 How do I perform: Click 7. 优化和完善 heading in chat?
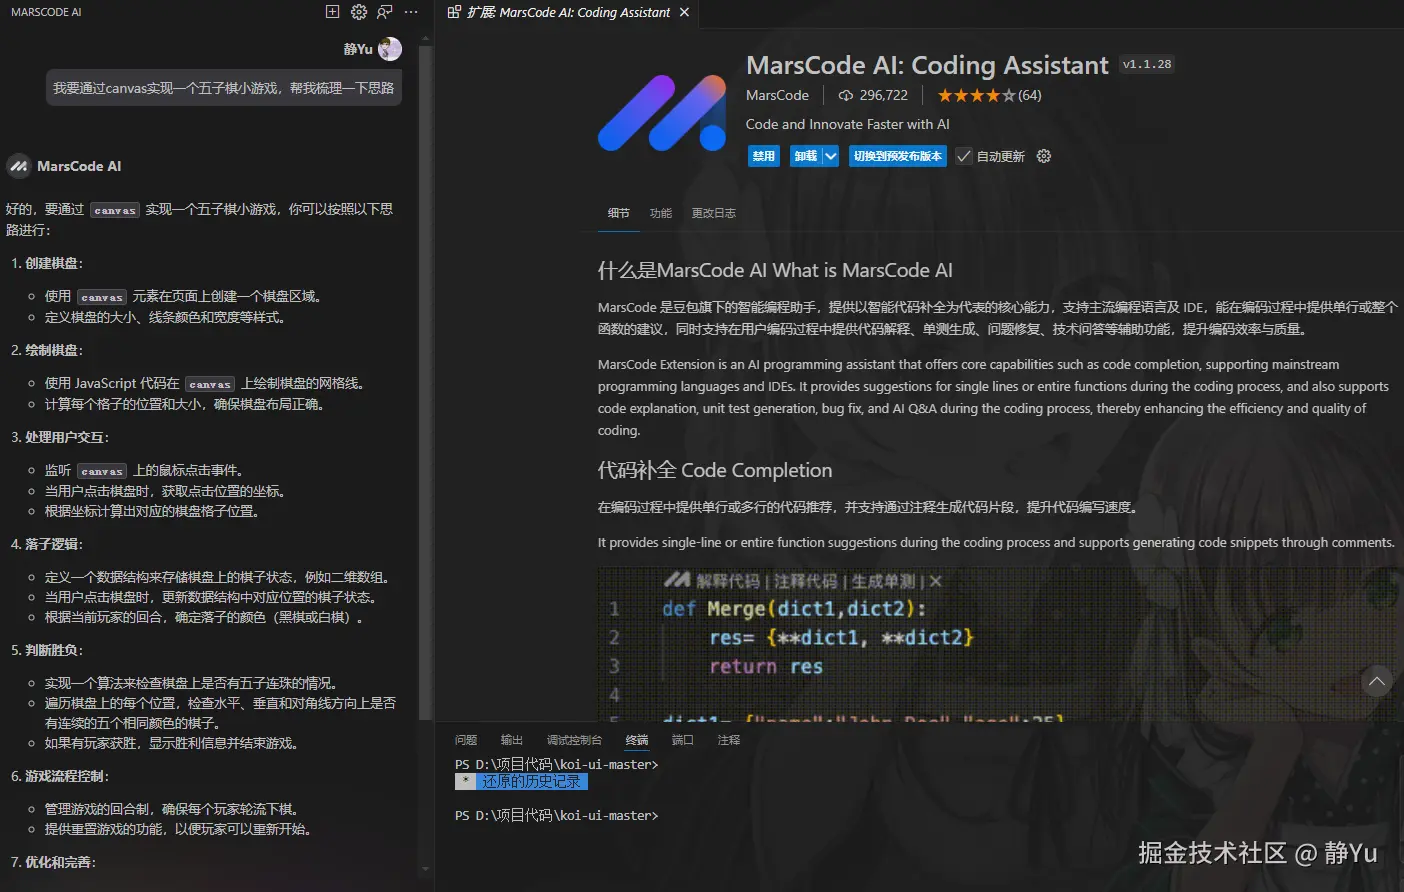[54, 862]
